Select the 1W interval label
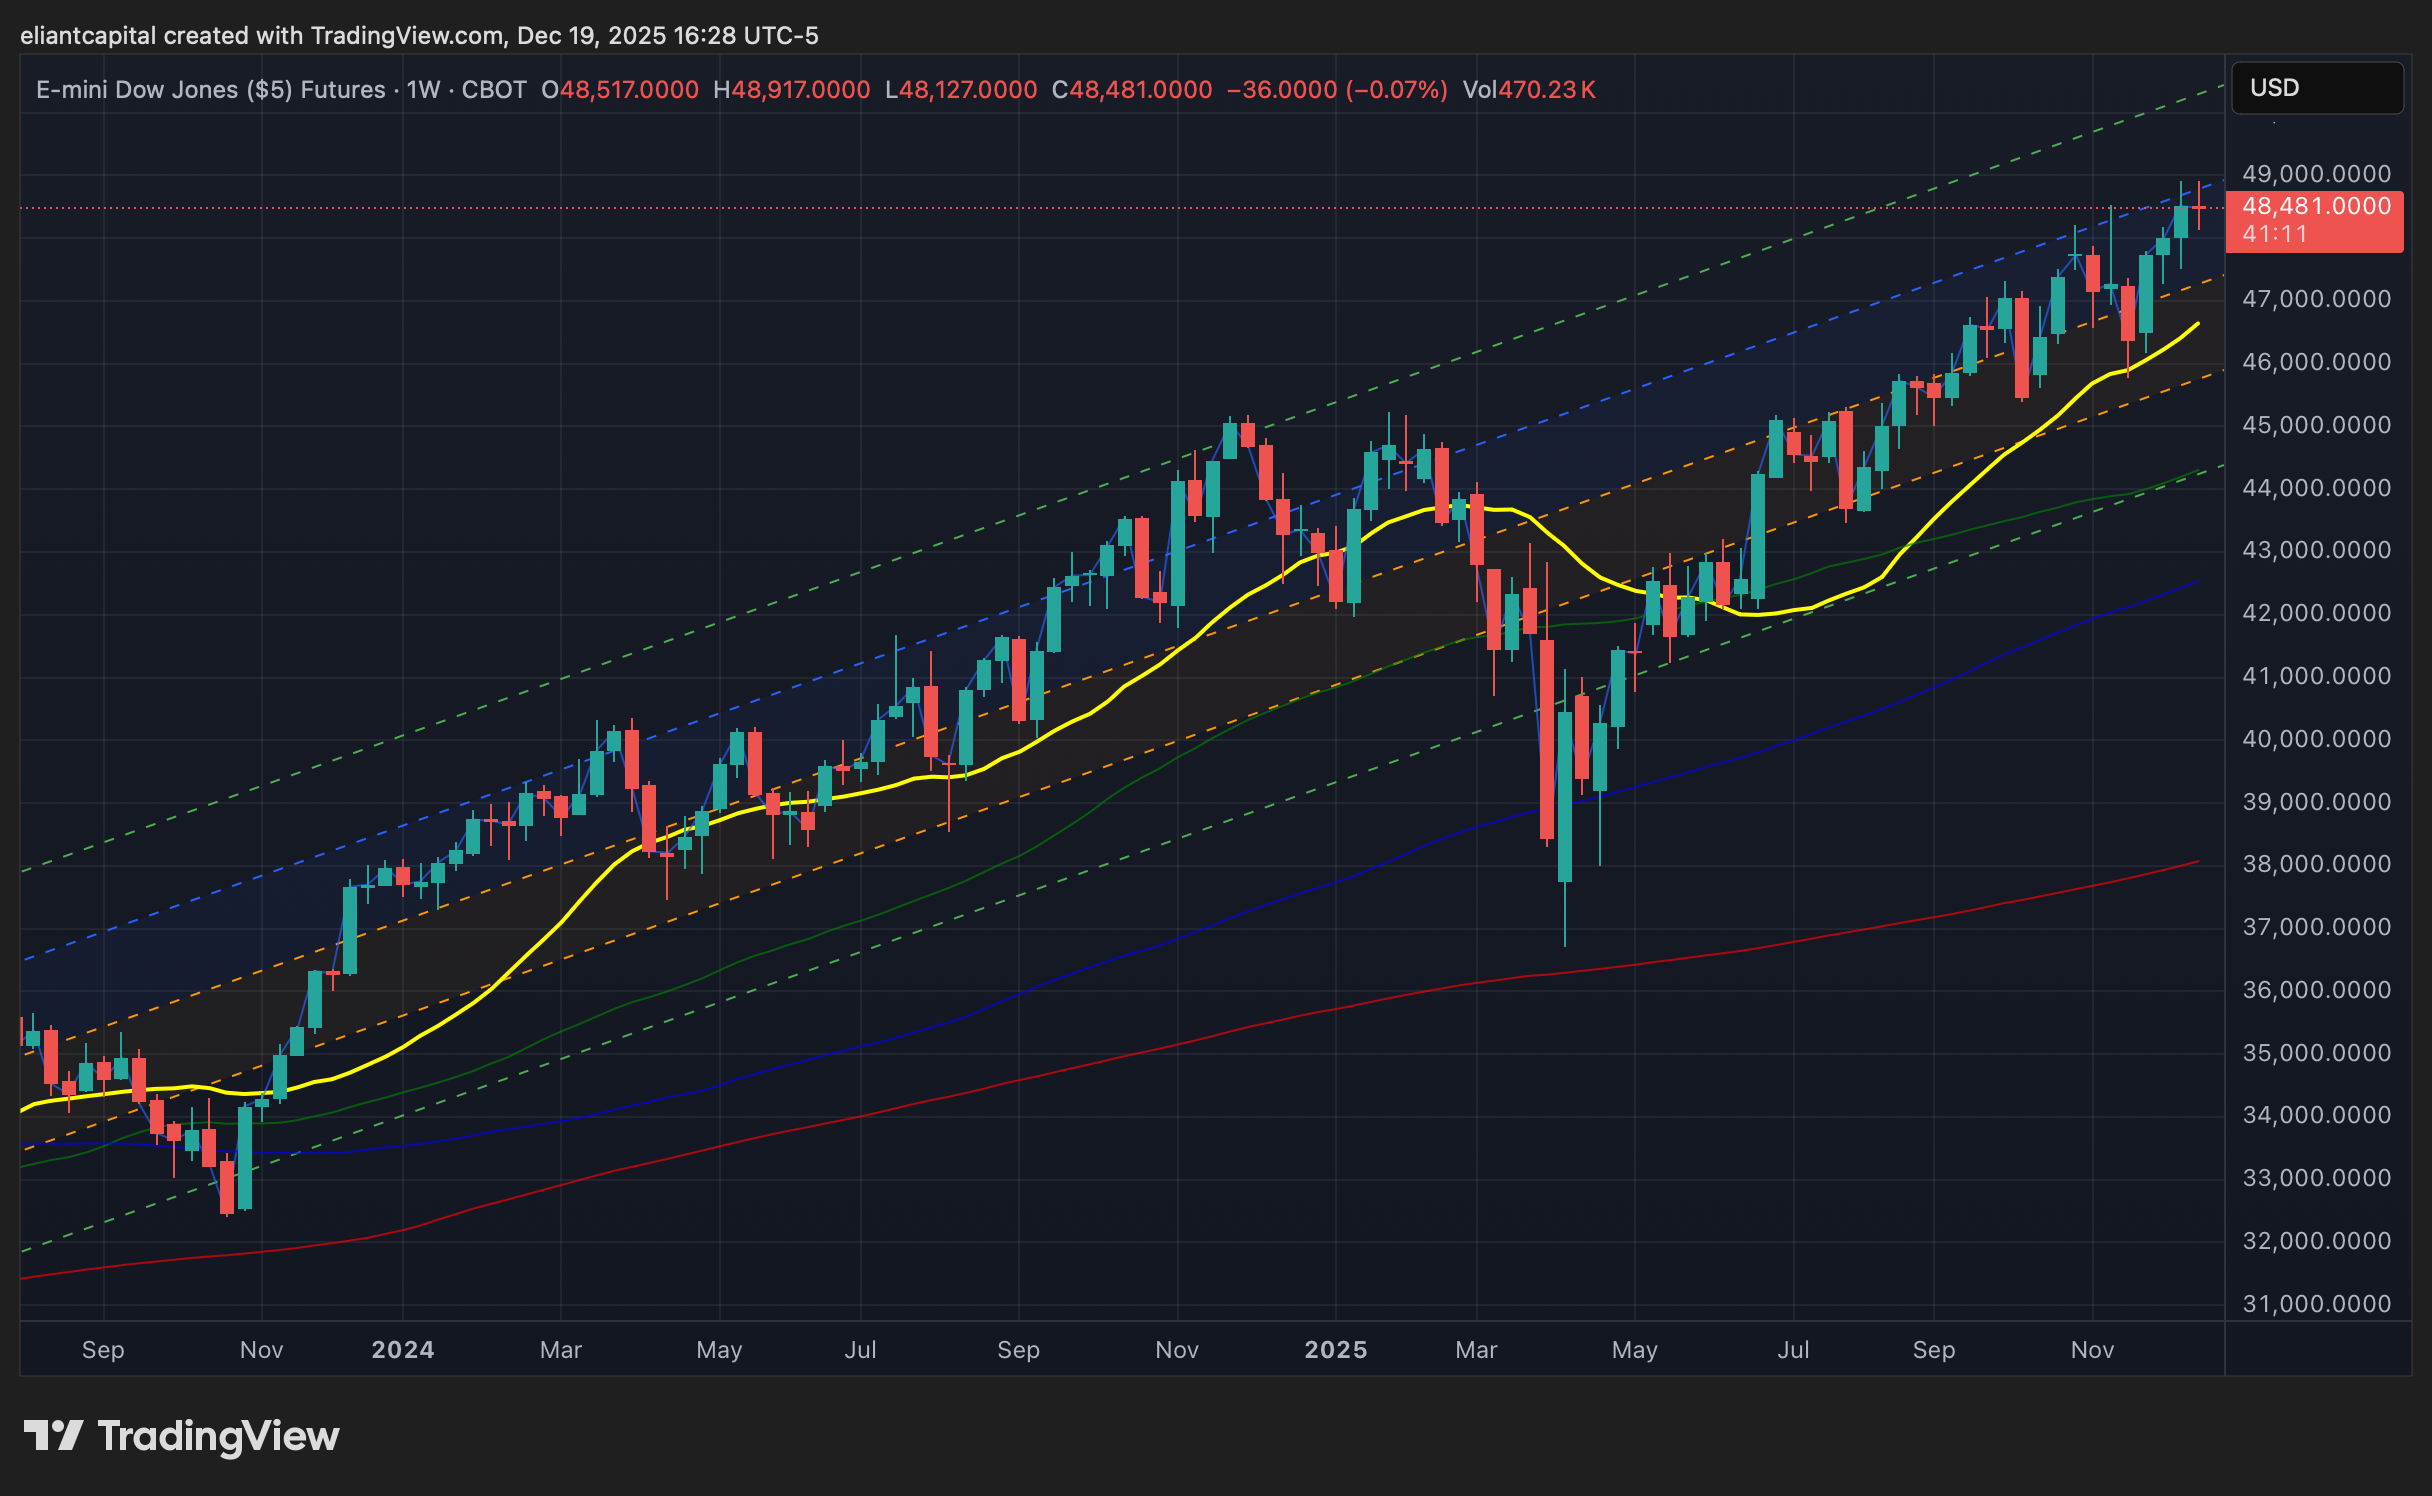 point(423,90)
